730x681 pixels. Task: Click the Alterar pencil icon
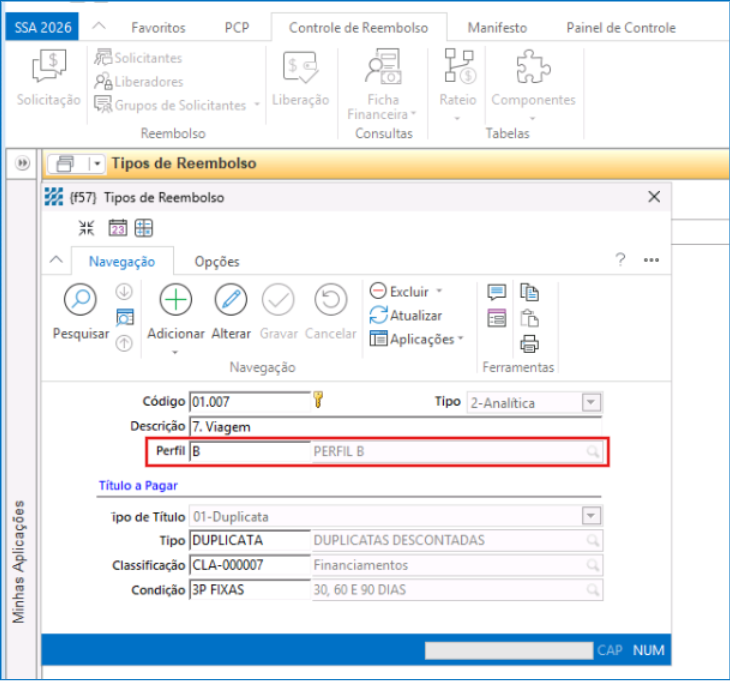click(x=230, y=300)
